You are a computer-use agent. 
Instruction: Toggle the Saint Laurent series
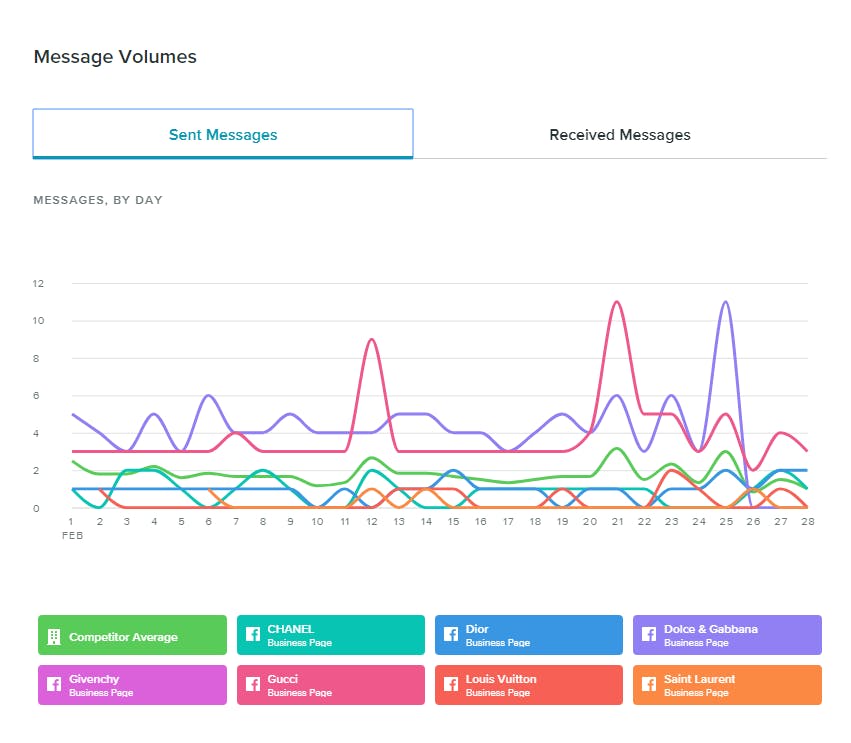[x=727, y=685]
